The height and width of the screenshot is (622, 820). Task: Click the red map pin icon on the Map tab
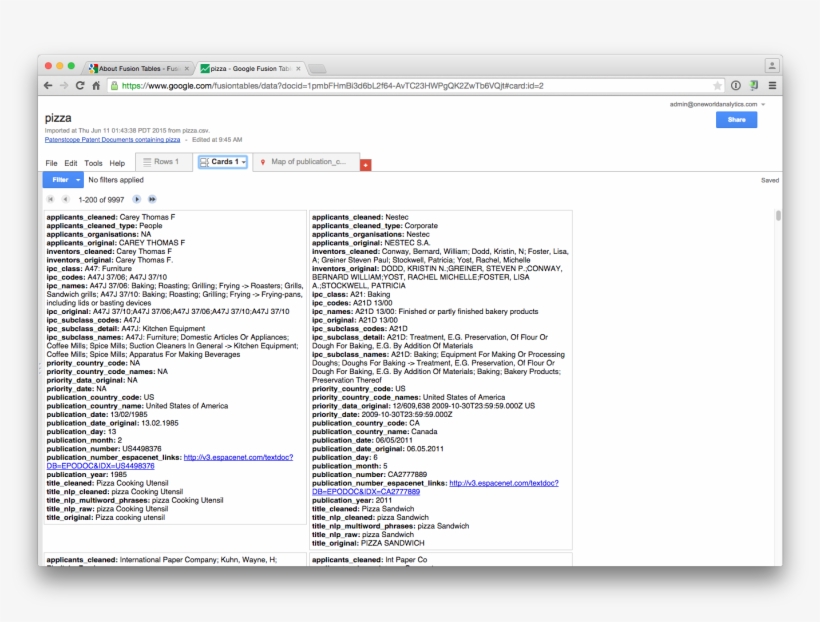click(262, 163)
